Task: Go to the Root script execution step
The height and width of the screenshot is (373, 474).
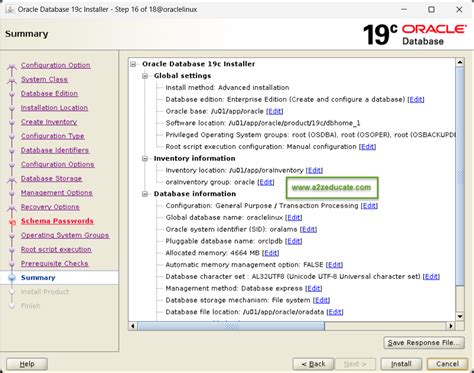Action: [x=56, y=249]
